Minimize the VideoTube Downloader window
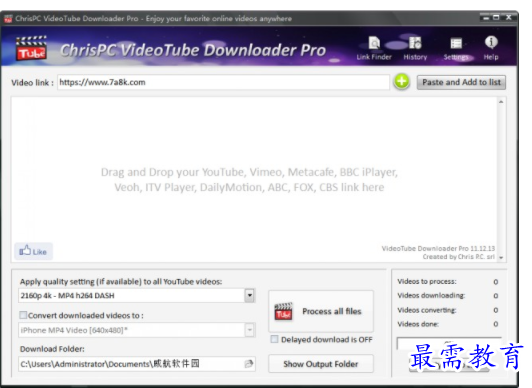This screenshot has height=388, width=532. (x=486, y=18)
